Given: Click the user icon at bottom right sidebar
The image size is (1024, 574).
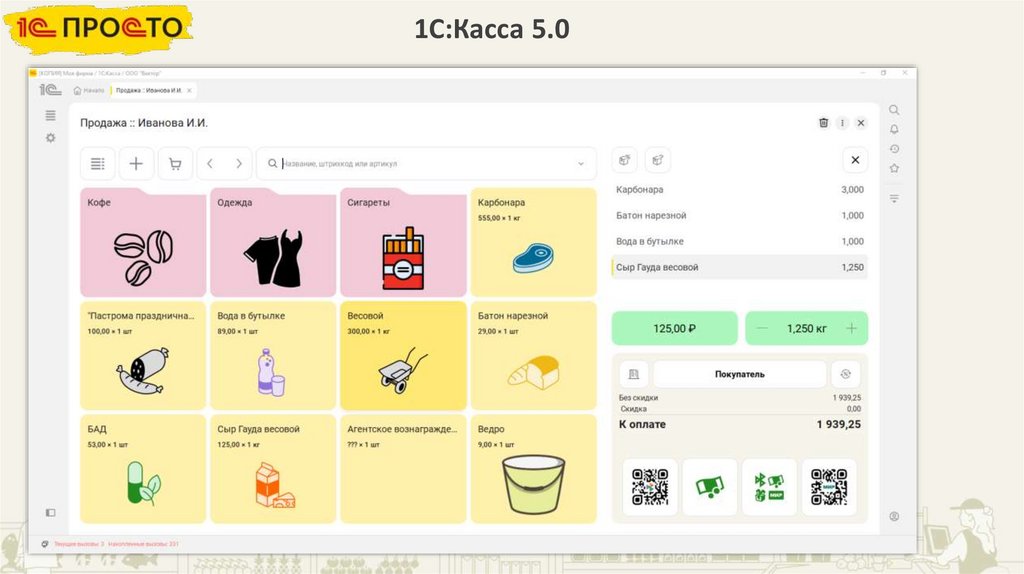Looking at the screenshot, I should point(894,516).
